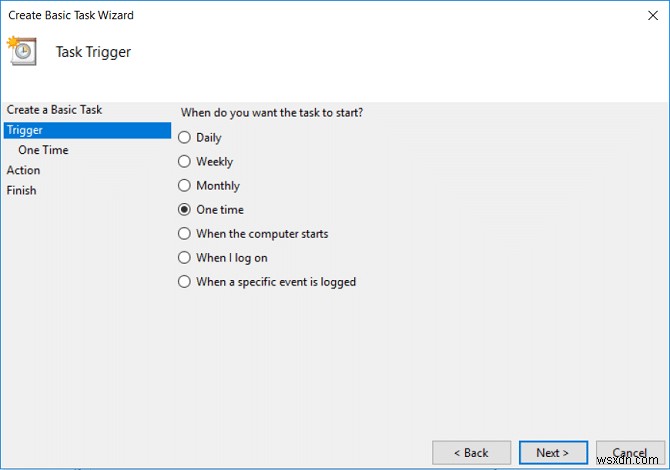The image size is (670, 470).
Task: Pick the Monthly radio option
Action: [184, 186]
